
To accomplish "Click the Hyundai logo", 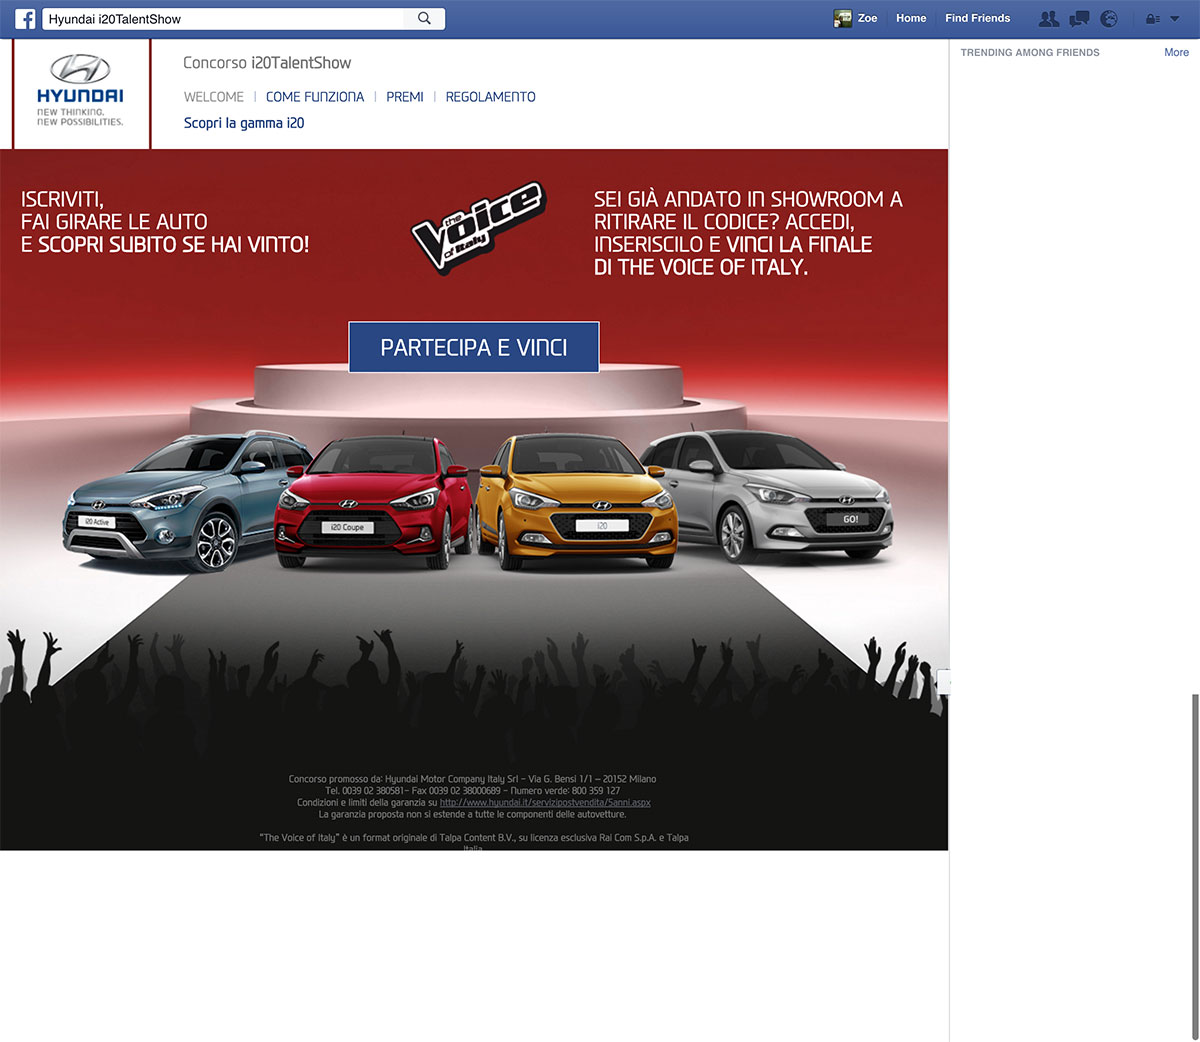I will click(80, 91).
